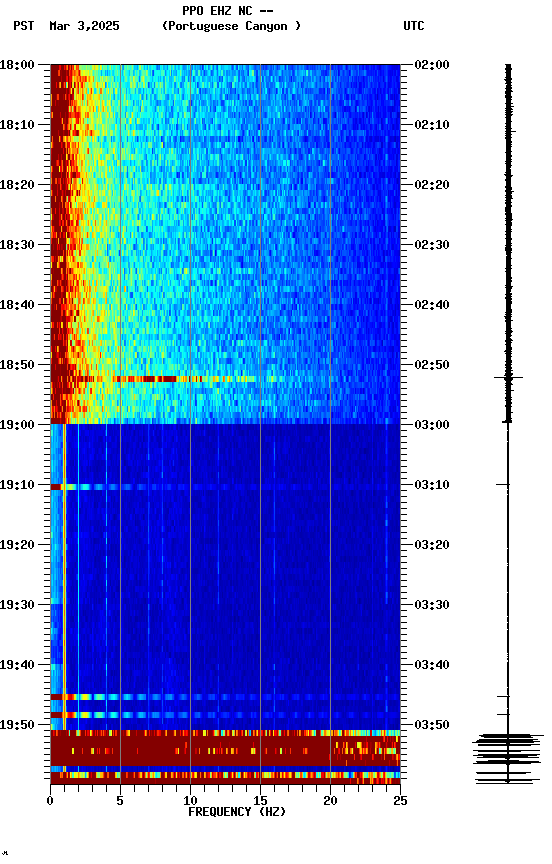Click the frequency axis tick label '25'
Viewport: 552px width, 864px height.
[400, 801]
